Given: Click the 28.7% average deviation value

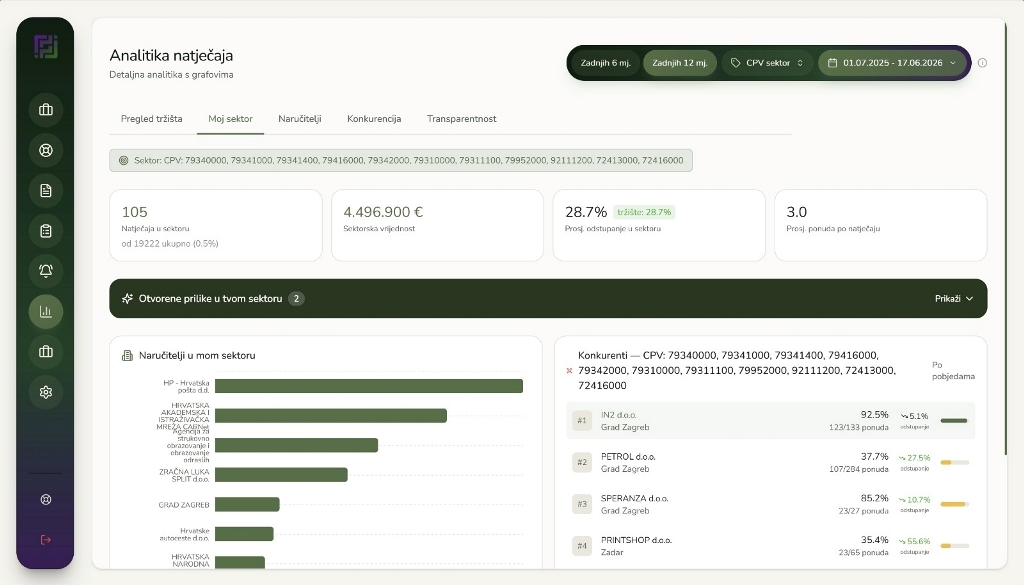Looking at the screenshot, I should (586, 212).
